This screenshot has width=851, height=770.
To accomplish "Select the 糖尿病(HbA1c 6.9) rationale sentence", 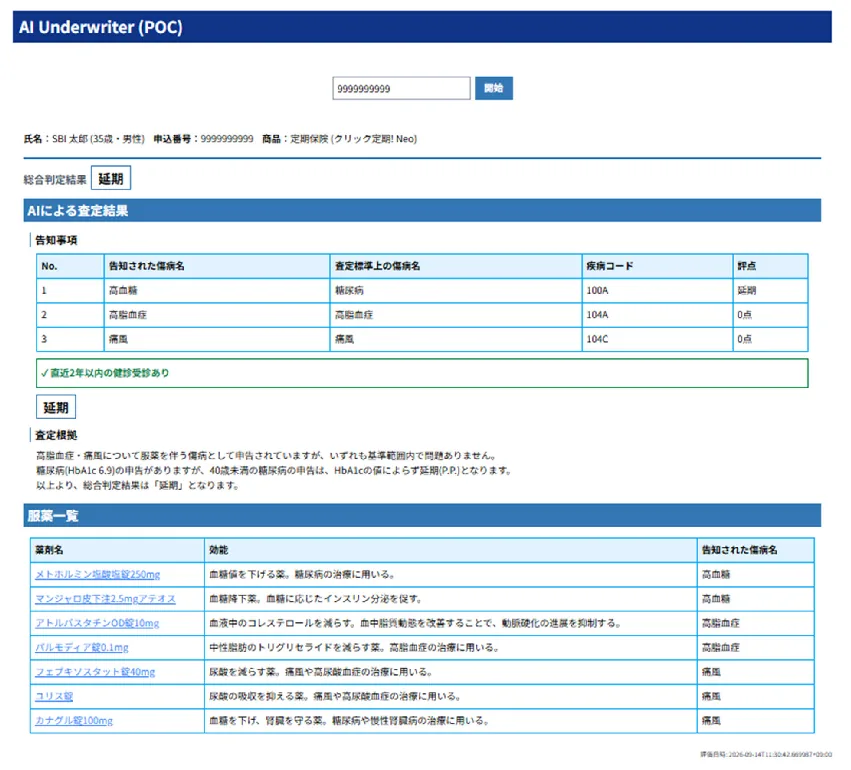I will (274, 470).
